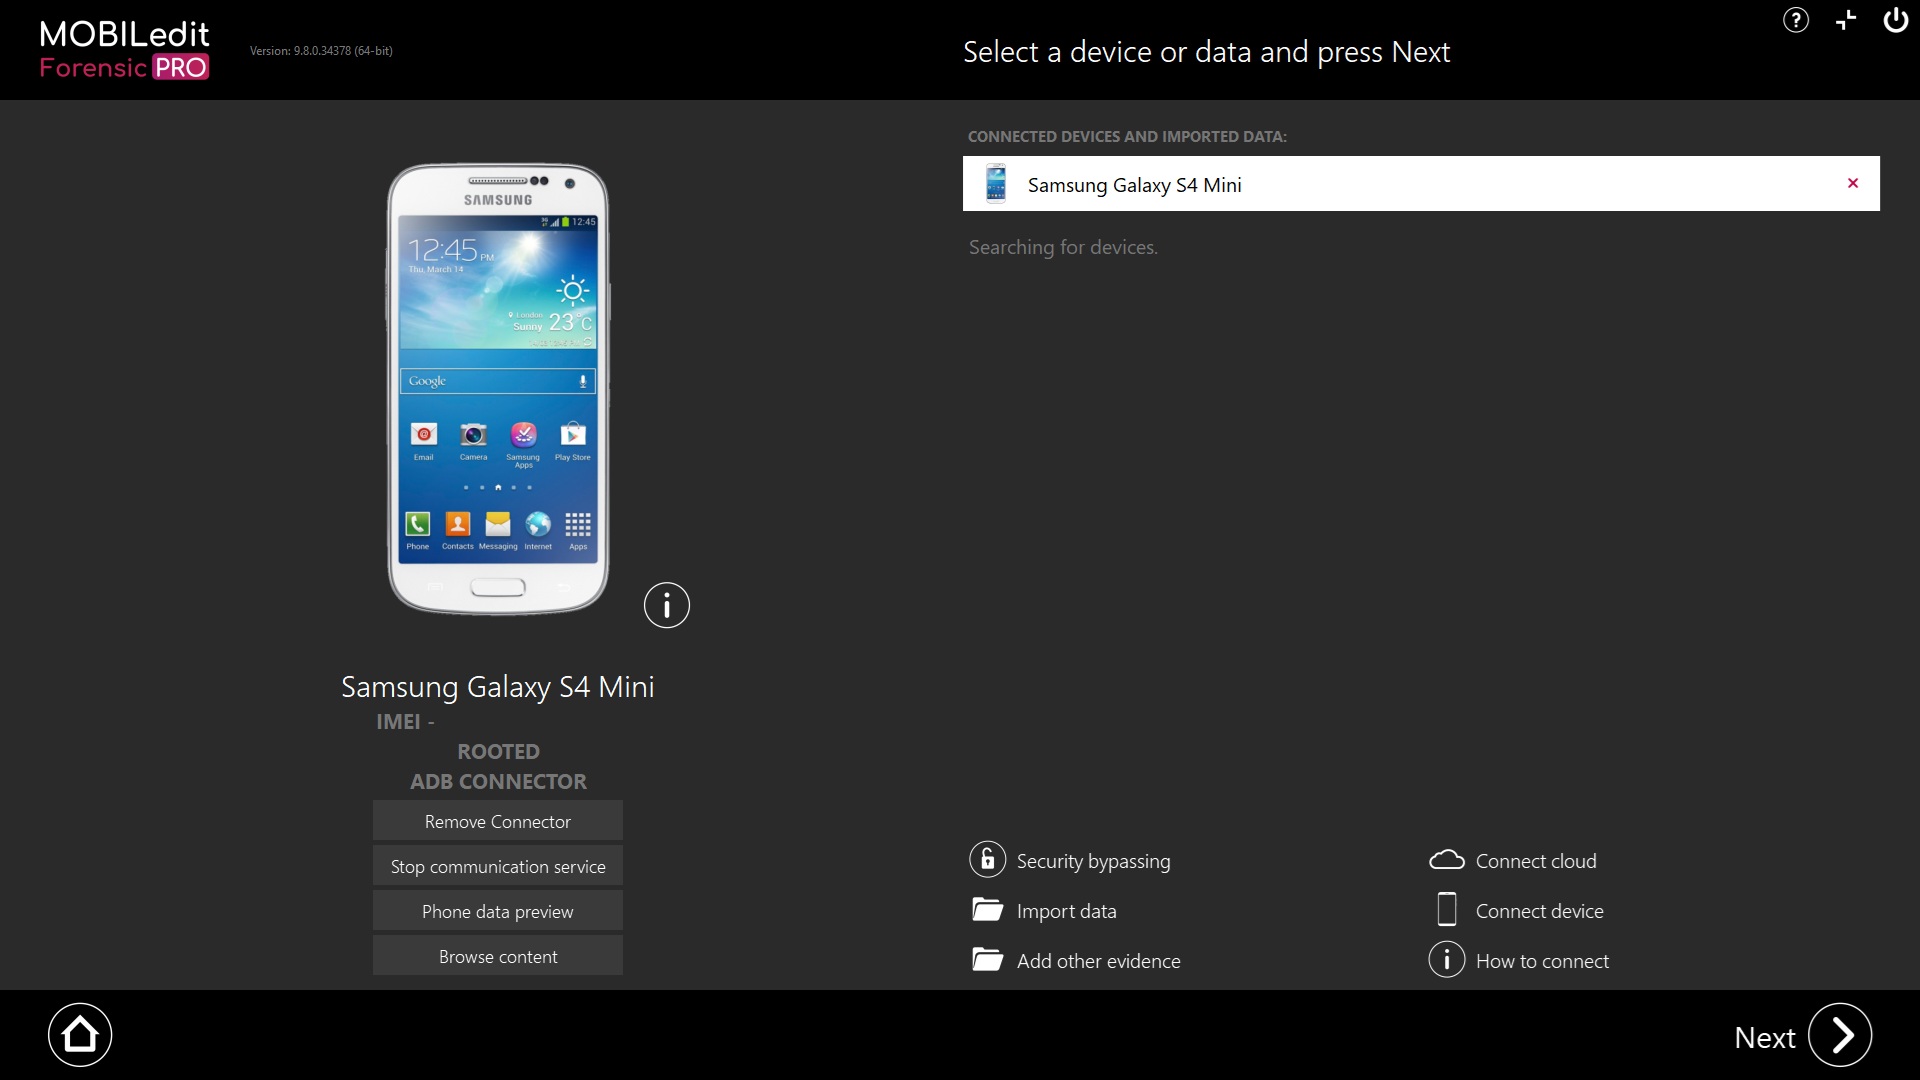Click the Next arrow circle icon
Image resolution: width=1920 pixels, height=1080 pixels.
tap(1840, 1035)
